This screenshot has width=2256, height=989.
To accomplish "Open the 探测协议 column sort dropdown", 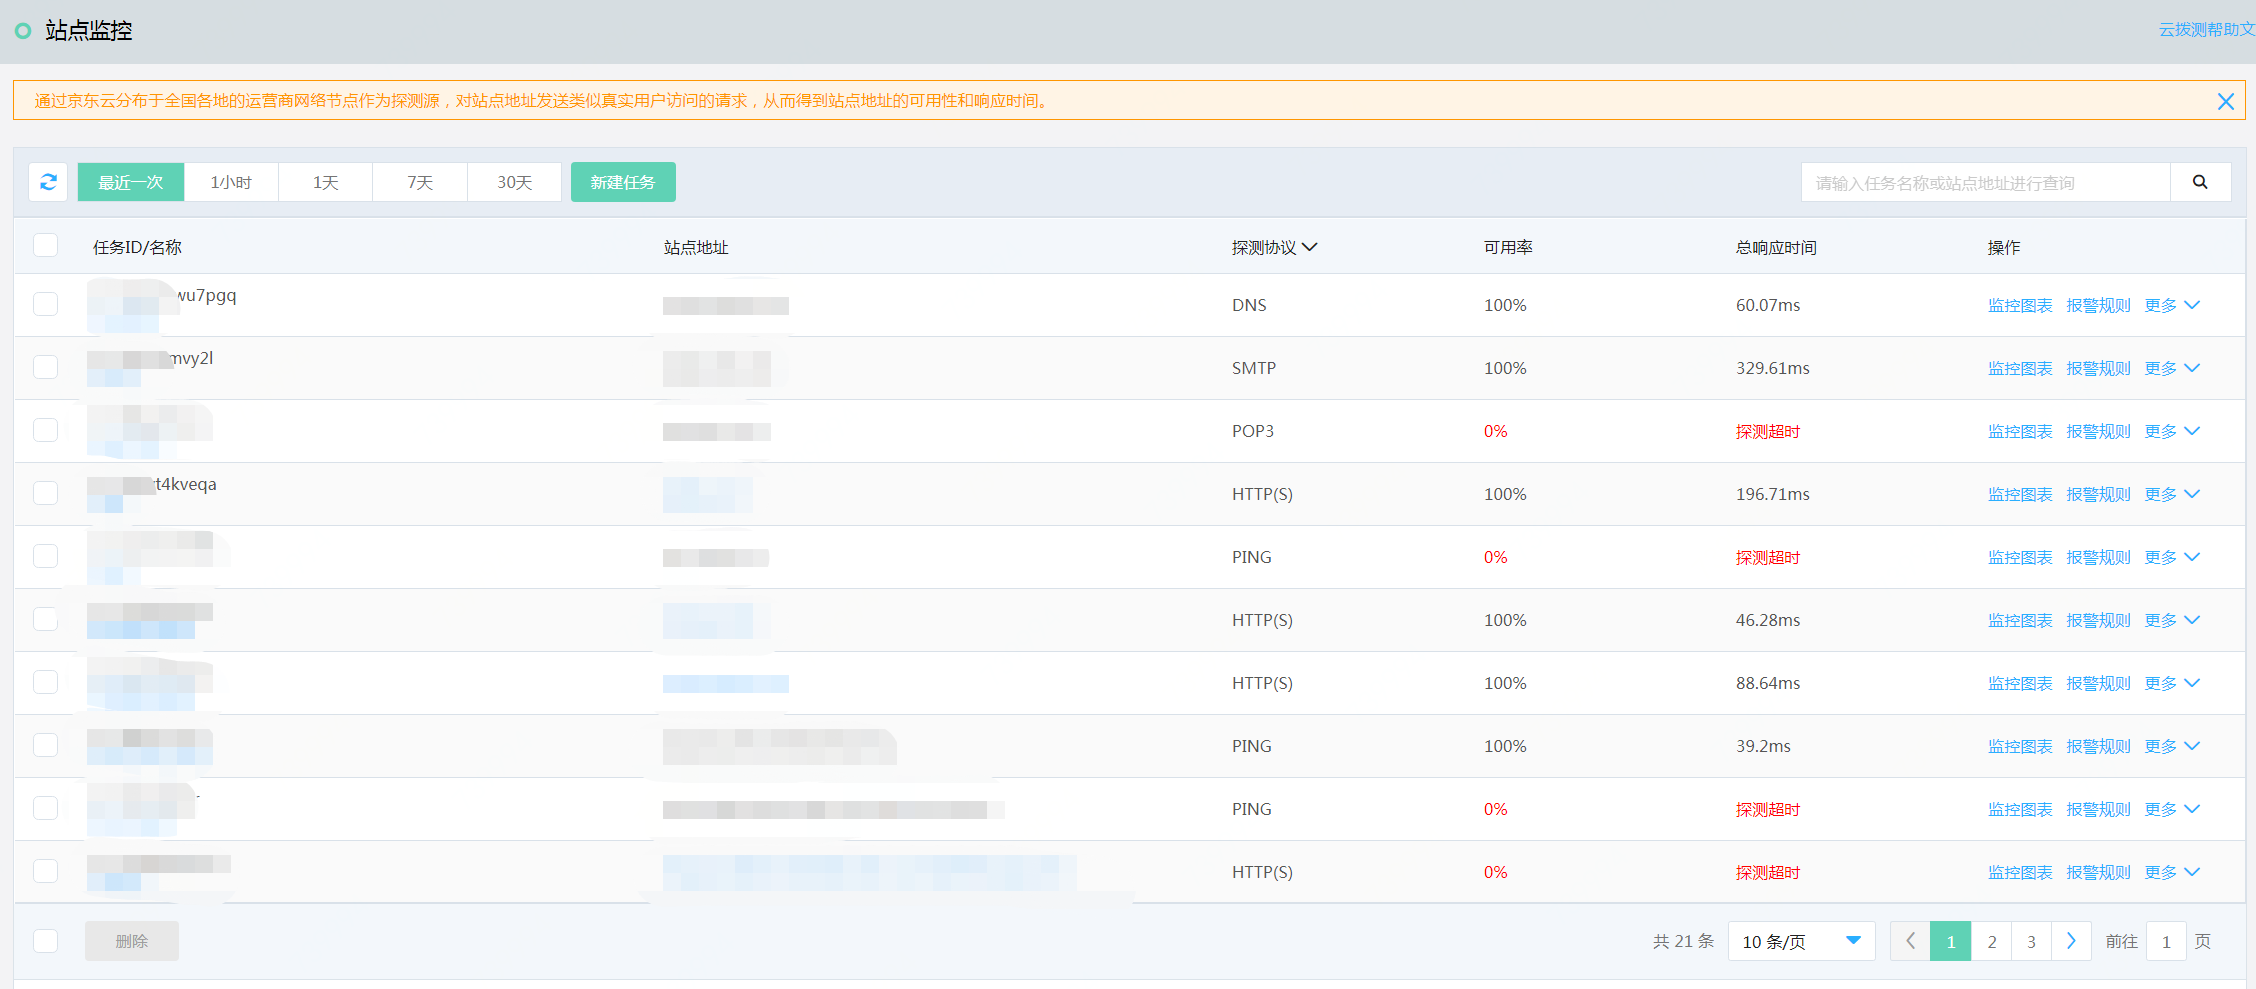I will pos(1313,247).
